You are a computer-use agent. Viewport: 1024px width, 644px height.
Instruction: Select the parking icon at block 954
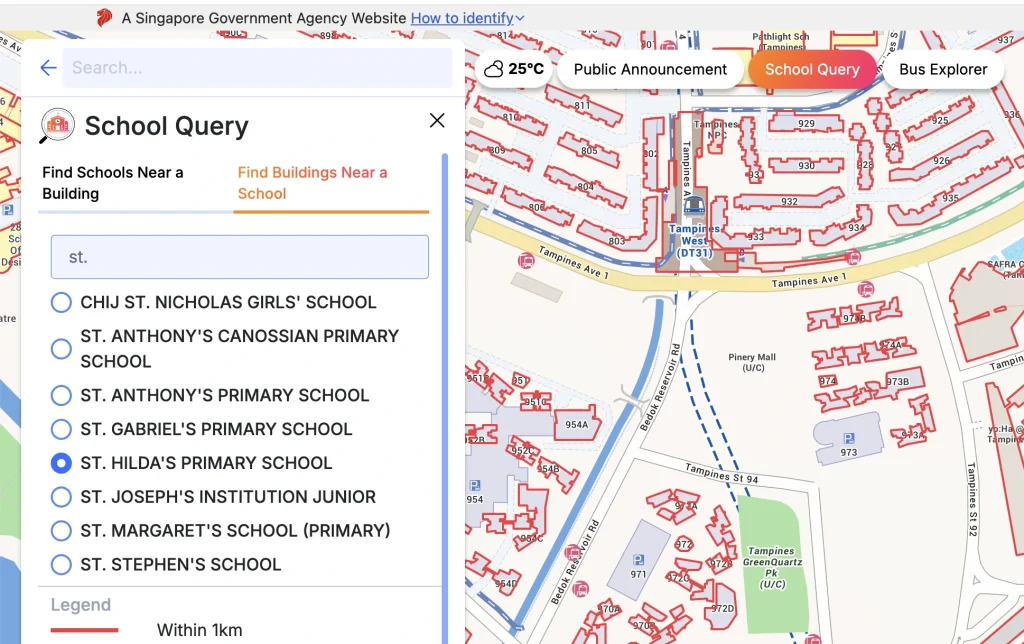[475, 485]
